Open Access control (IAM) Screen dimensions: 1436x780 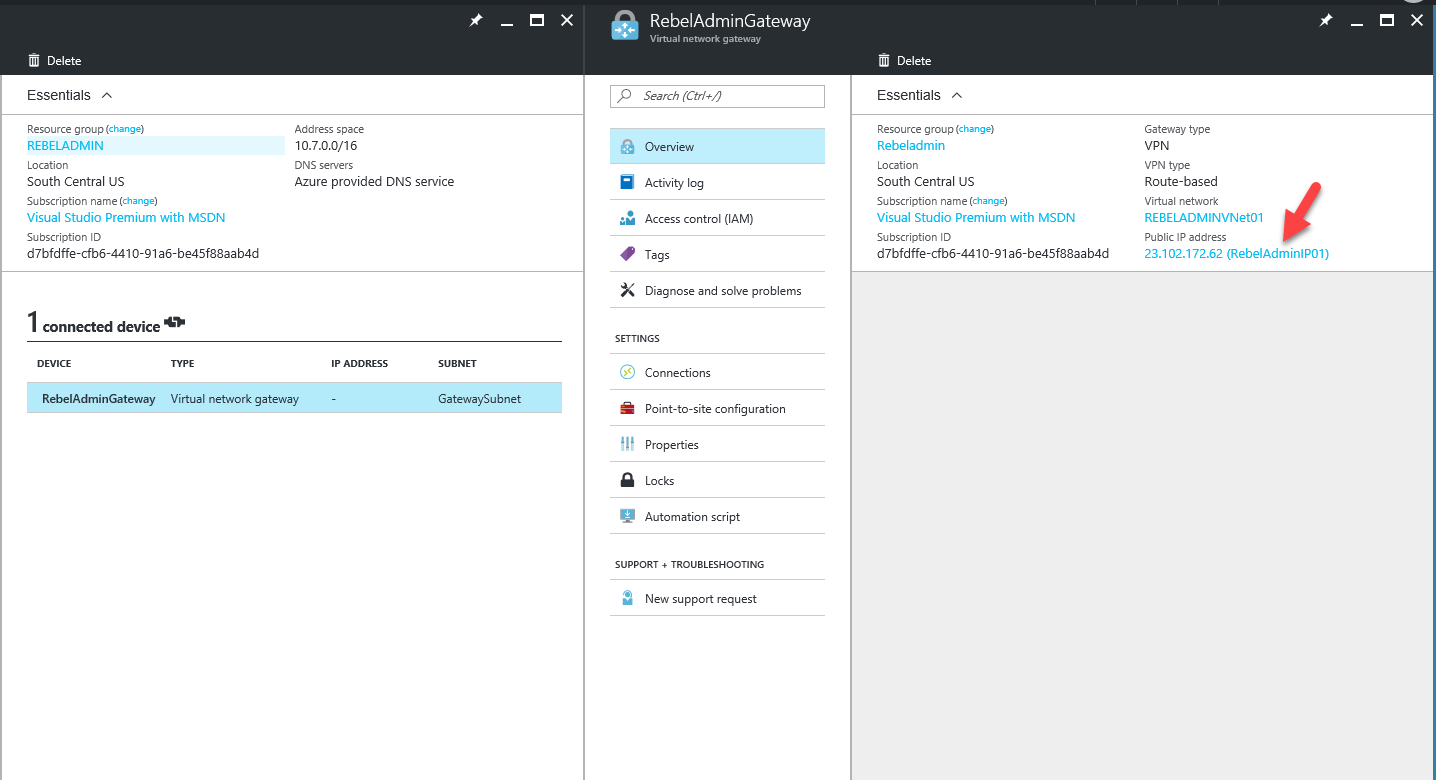[x=717, y=219]
